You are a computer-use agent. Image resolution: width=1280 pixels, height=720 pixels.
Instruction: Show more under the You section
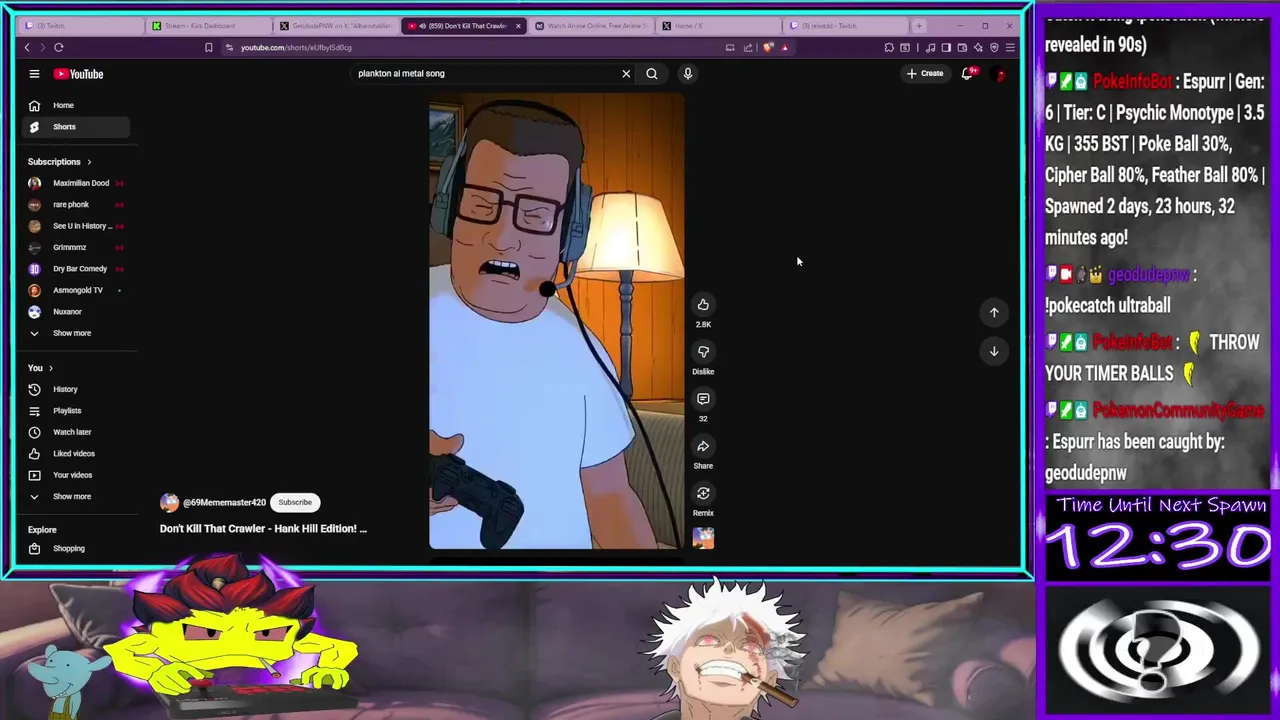[75, 496]
